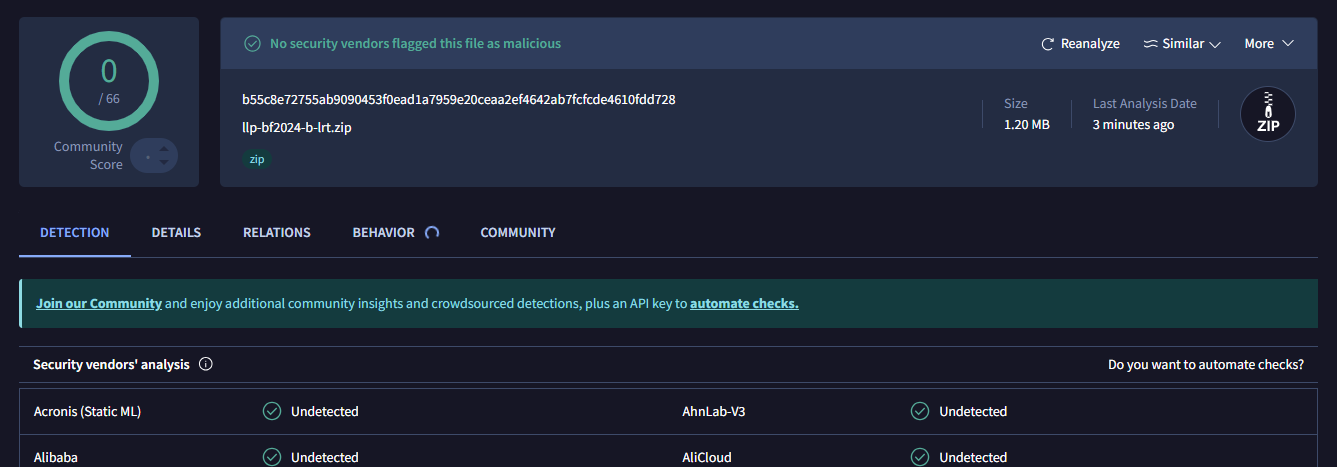Viewport: 1337px width, 467px height.
Task: Click file name llp-bf2024-b-lrt.zip
Action: [x=297, y=128]
